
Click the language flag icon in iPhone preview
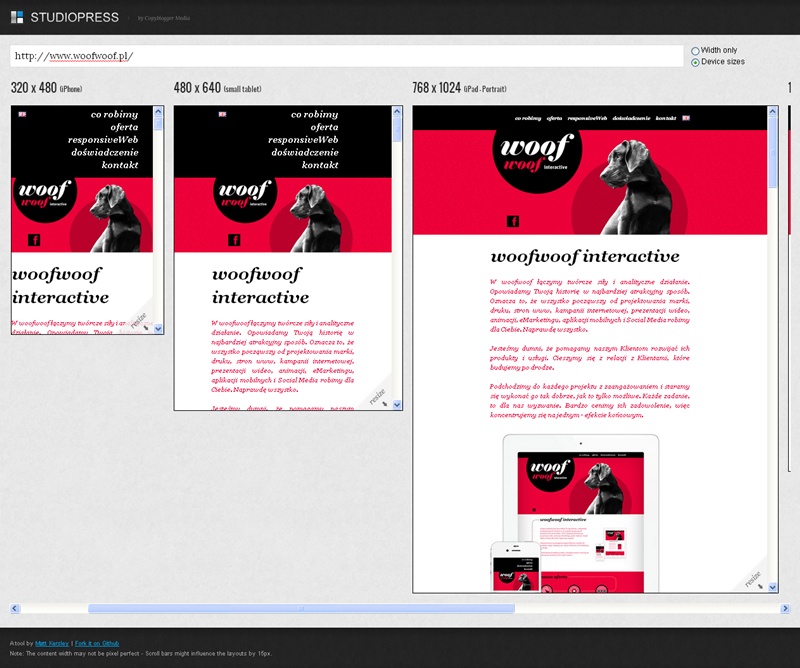point(23,115)
